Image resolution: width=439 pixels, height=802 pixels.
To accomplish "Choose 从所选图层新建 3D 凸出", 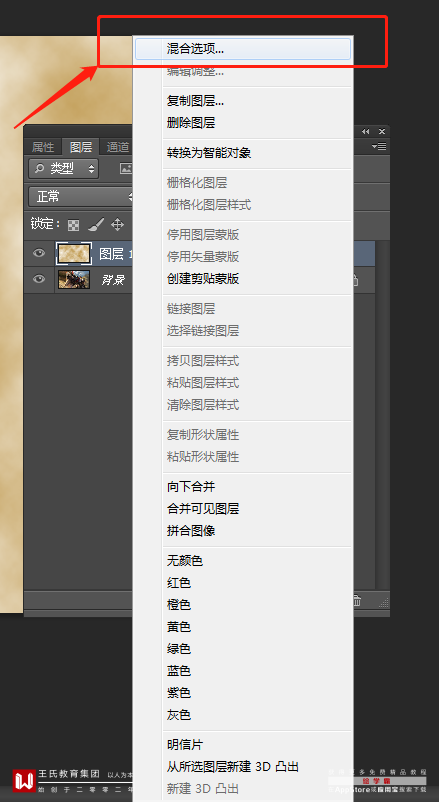I will coord(233,767).
